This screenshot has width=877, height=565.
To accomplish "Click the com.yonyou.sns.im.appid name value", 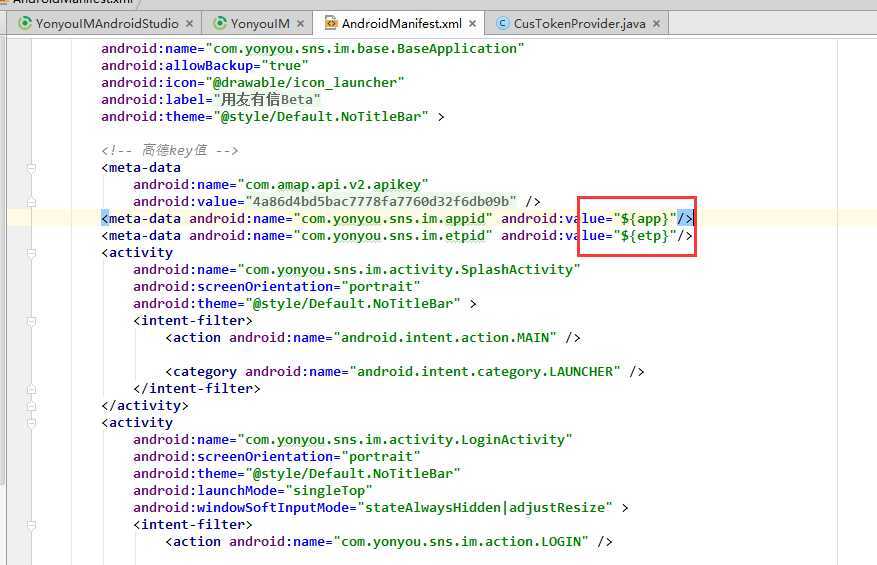I will pyautogui.click(x=393, y=219).
